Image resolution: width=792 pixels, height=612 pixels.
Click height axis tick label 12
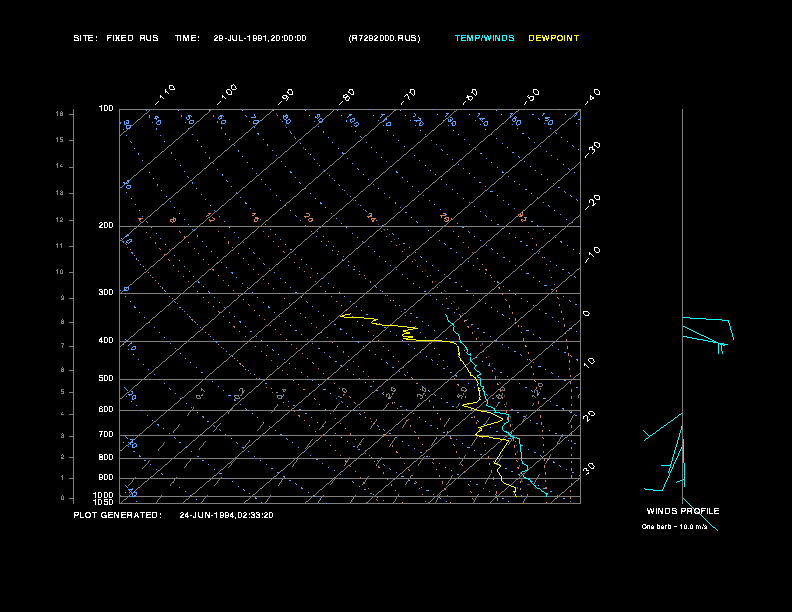[60, 220]
